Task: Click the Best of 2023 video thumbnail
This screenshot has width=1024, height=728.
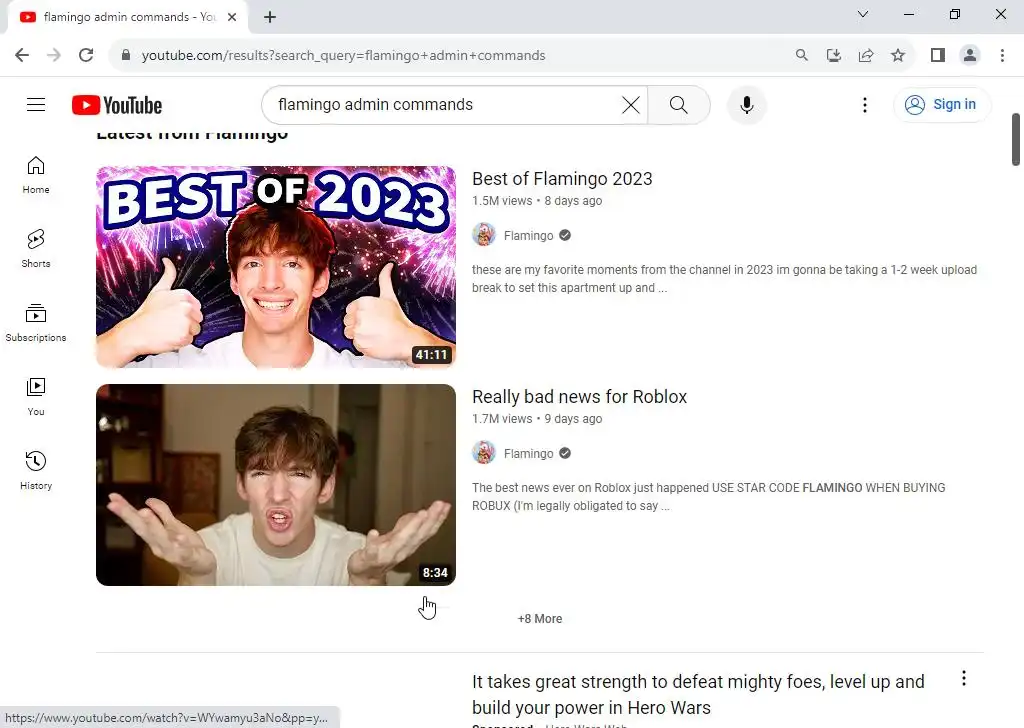Action: click(276, 266)
